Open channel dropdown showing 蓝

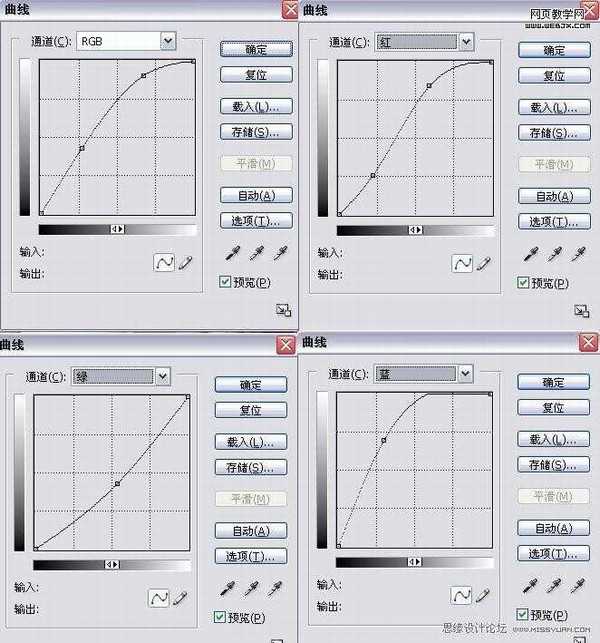click(x=465, y=374)
